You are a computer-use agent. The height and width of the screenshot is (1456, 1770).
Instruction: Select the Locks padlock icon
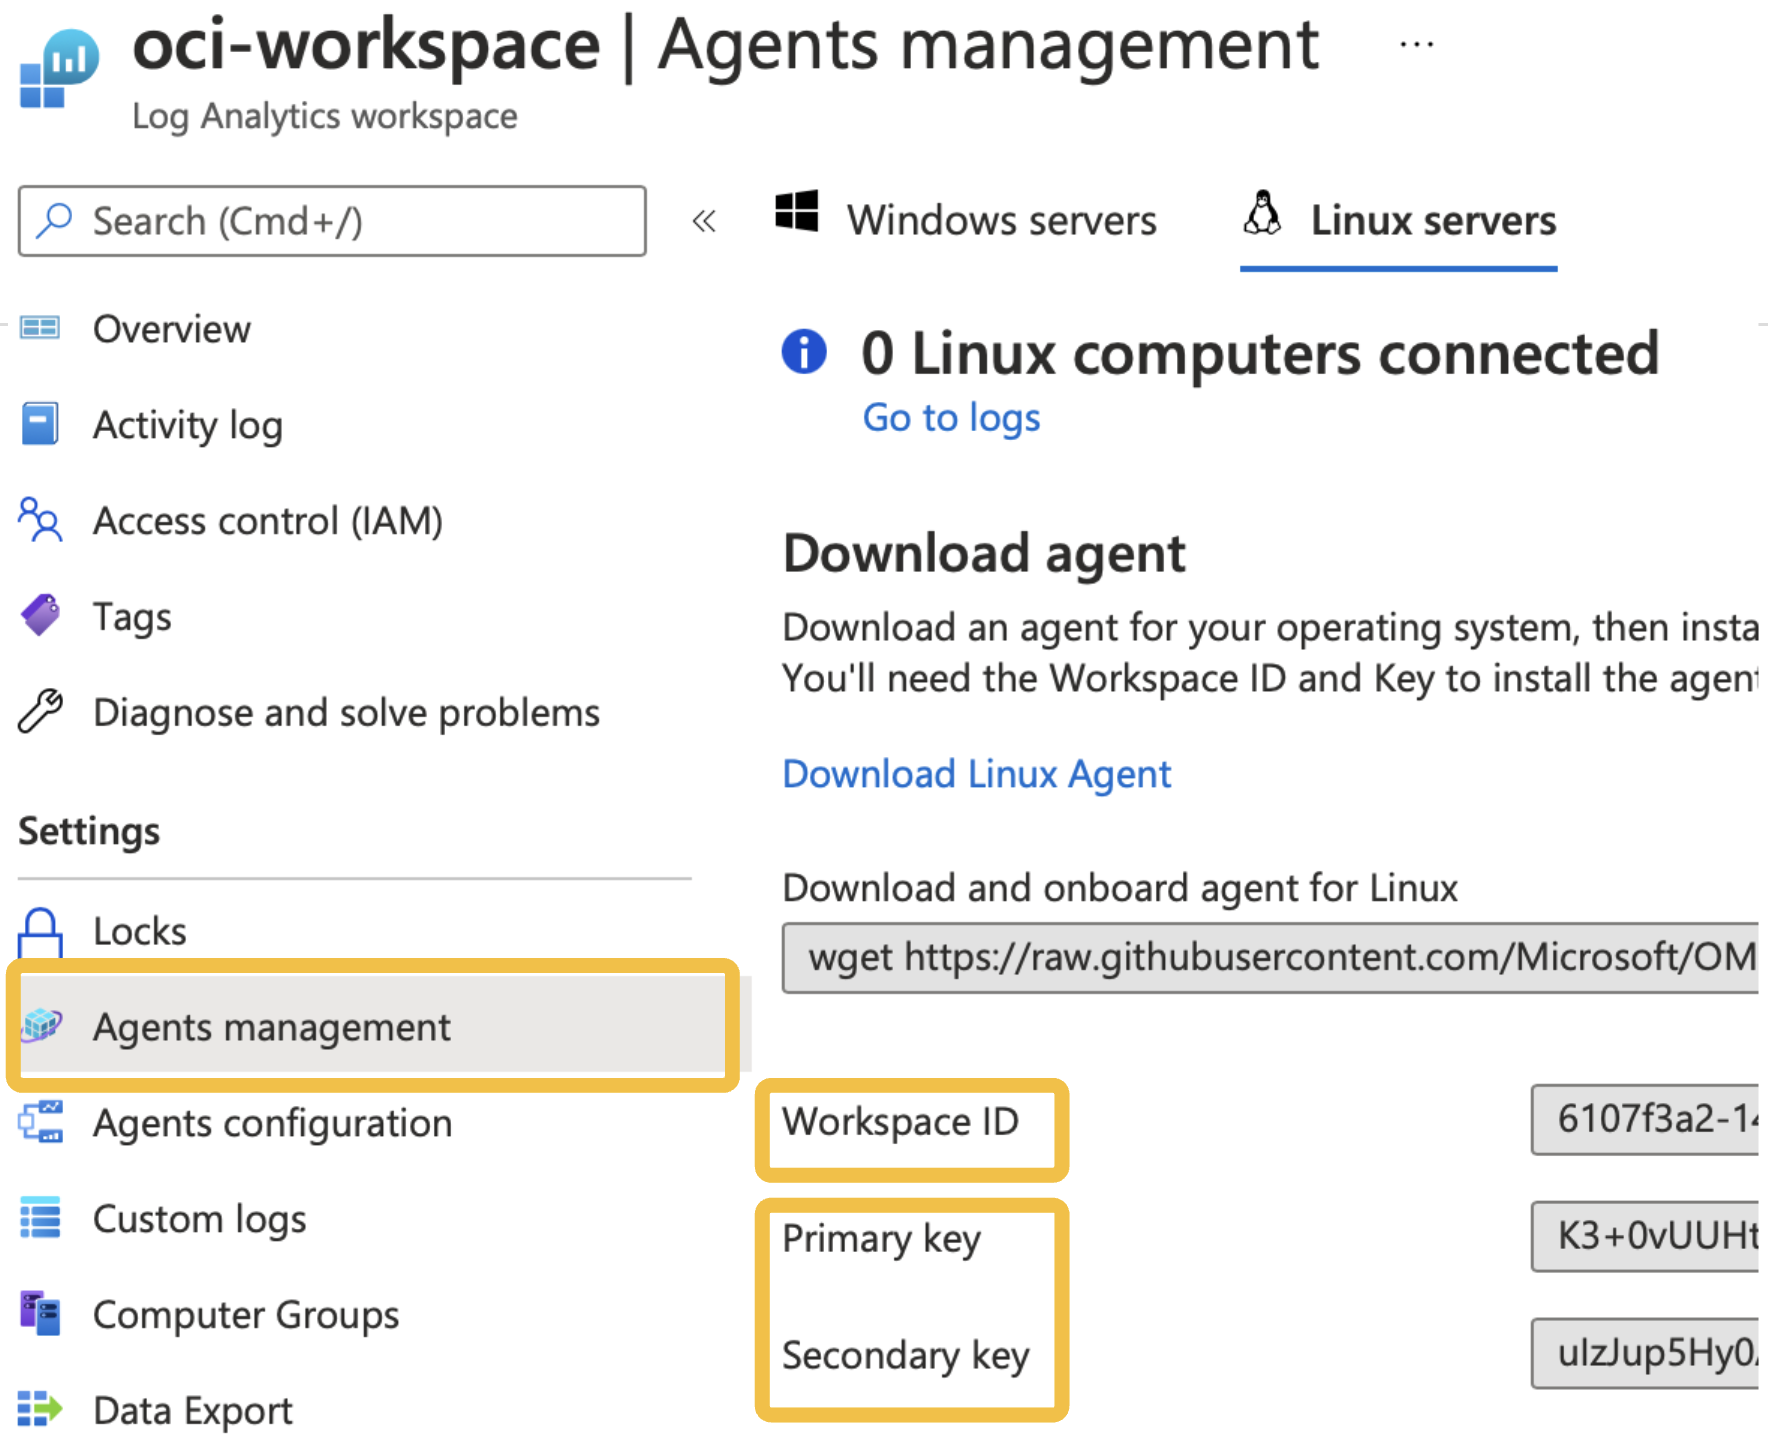tap(39, 930)
